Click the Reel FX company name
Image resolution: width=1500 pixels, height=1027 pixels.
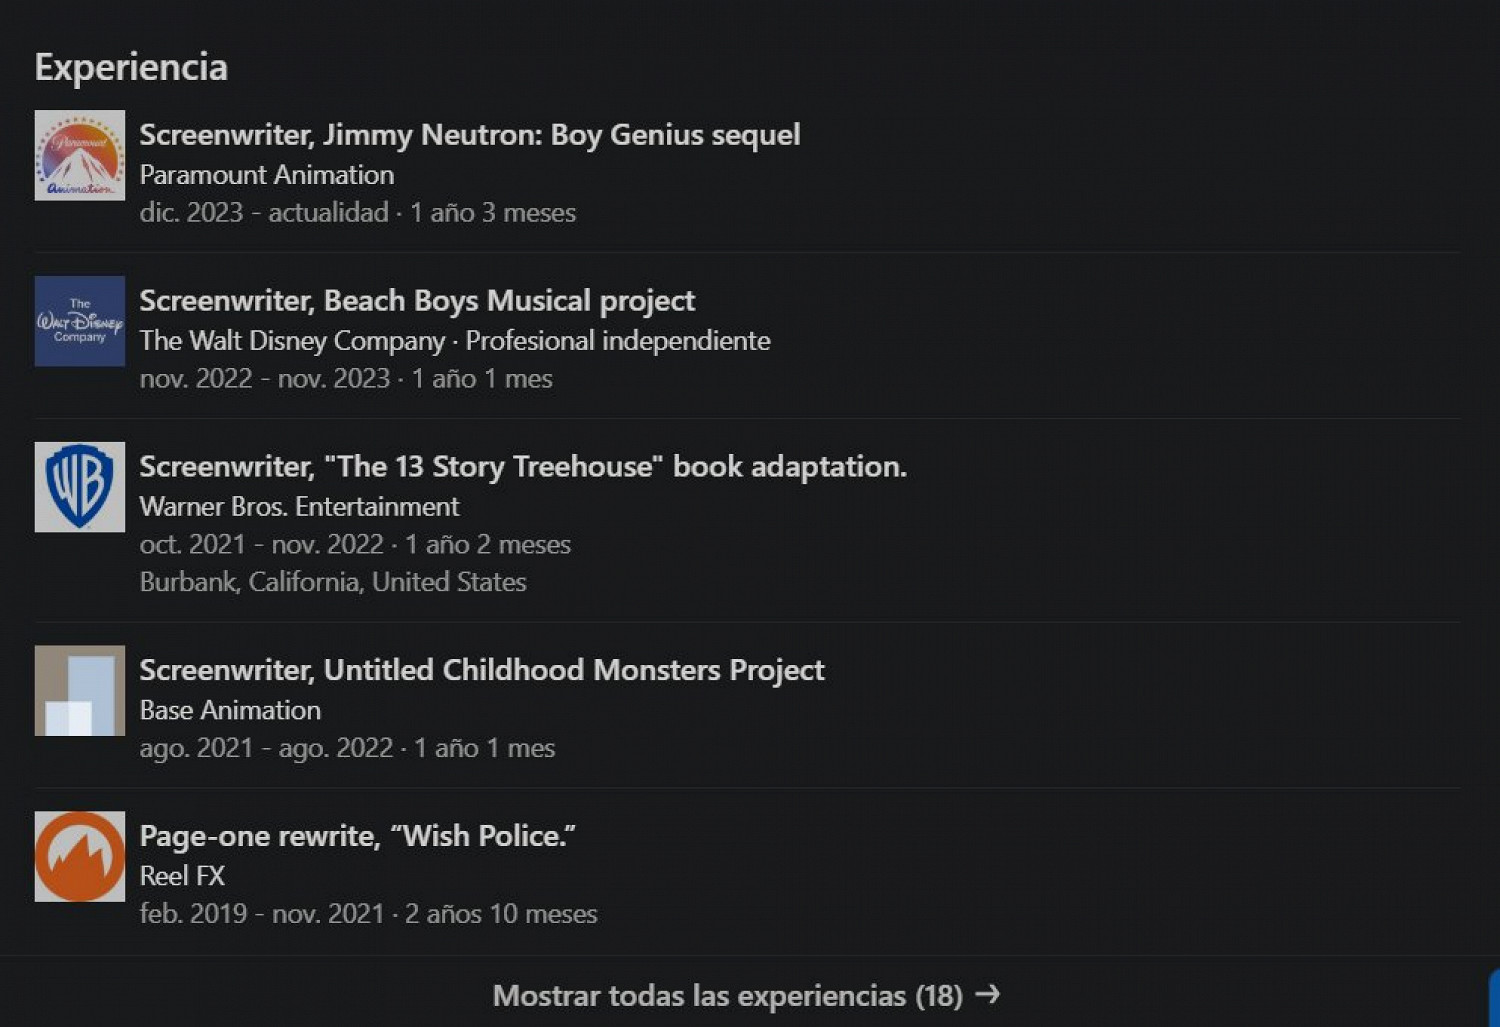click(182, 876)
